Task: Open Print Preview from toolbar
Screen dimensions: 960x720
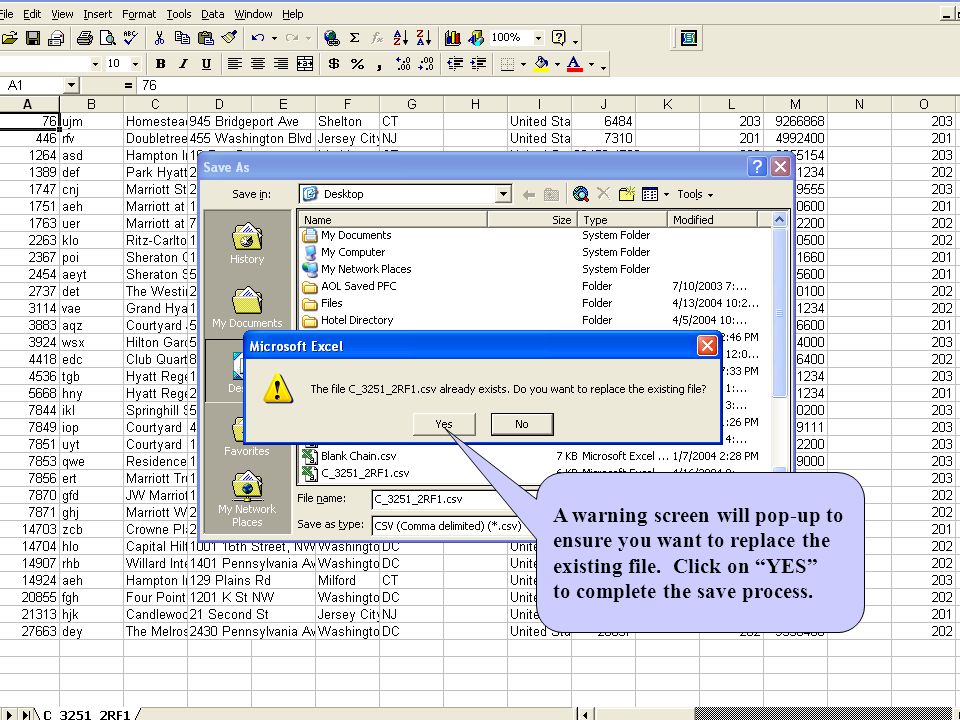Action: point(108,38)
